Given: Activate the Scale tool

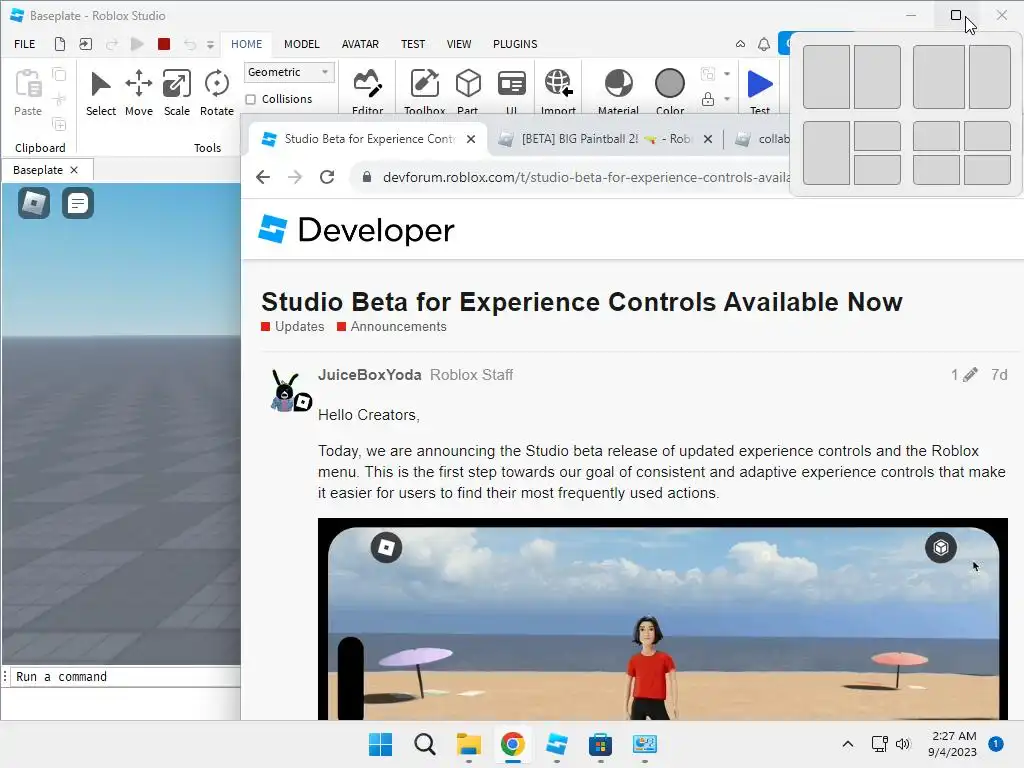Looking at the screenshot, I should click(176, 93).
